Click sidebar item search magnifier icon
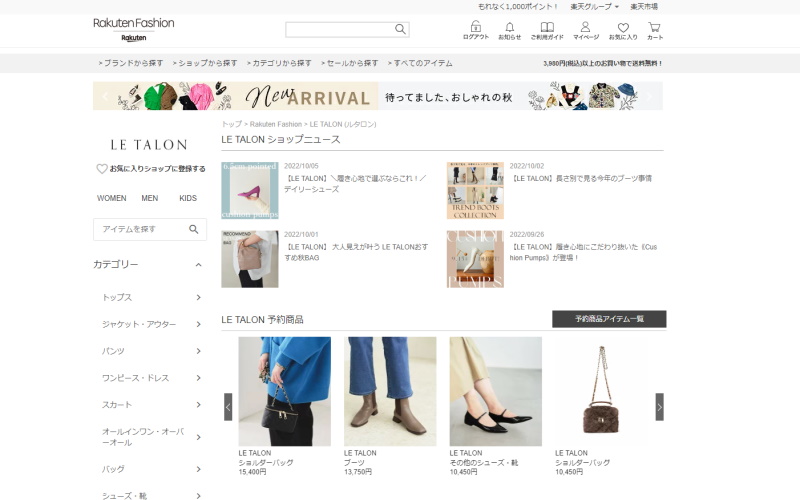This screenshot has height=500, width=800. tap(194, 229)
